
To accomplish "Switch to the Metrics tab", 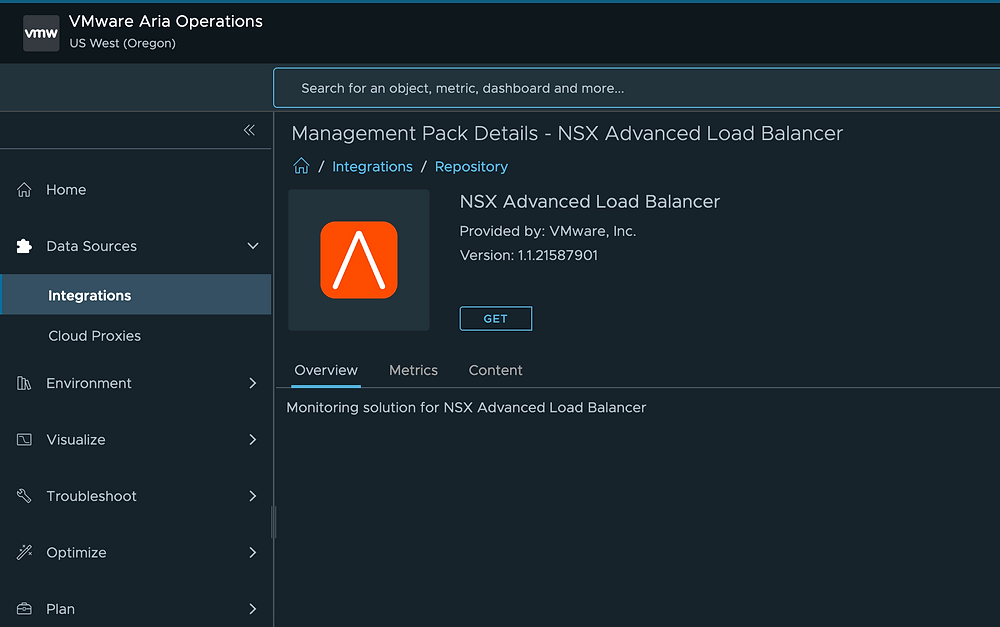I will (413, 370).
